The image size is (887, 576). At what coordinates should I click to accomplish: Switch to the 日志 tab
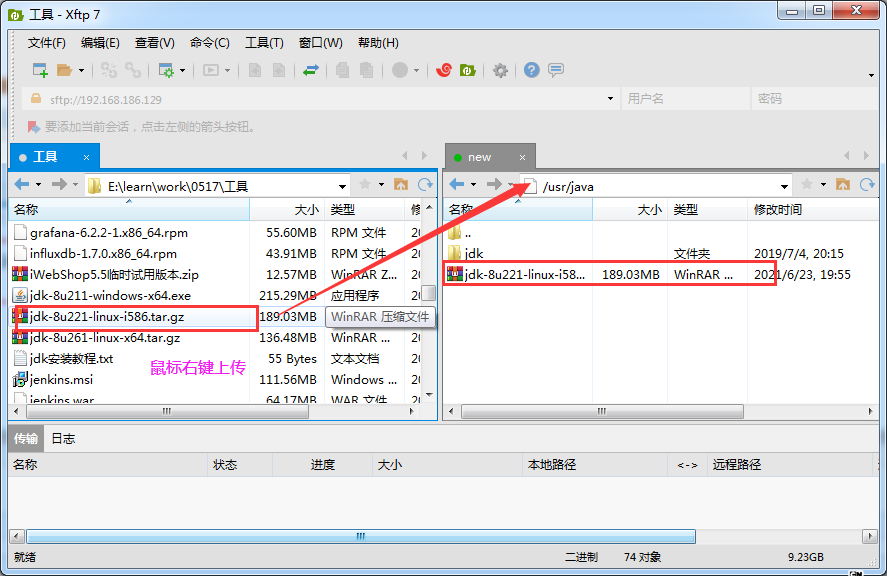[x=63, y=439]
